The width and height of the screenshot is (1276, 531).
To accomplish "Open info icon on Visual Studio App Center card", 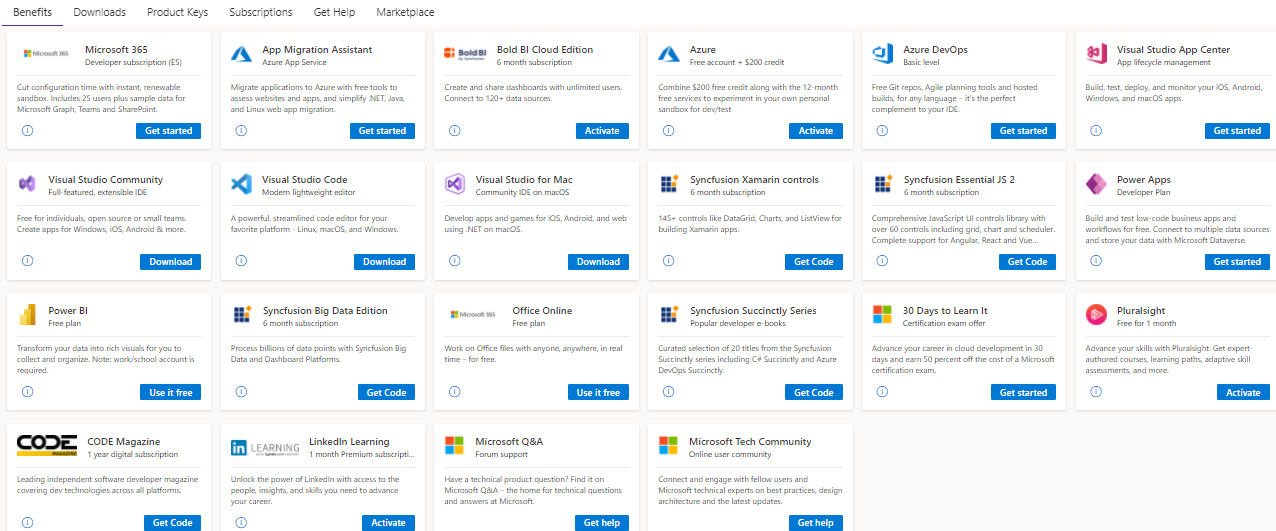I will click(x=1097, y=130).
